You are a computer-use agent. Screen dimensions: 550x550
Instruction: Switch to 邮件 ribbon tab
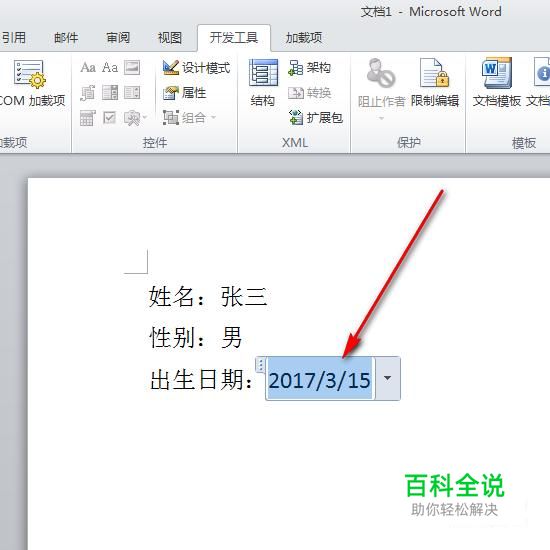pos(66,38)
